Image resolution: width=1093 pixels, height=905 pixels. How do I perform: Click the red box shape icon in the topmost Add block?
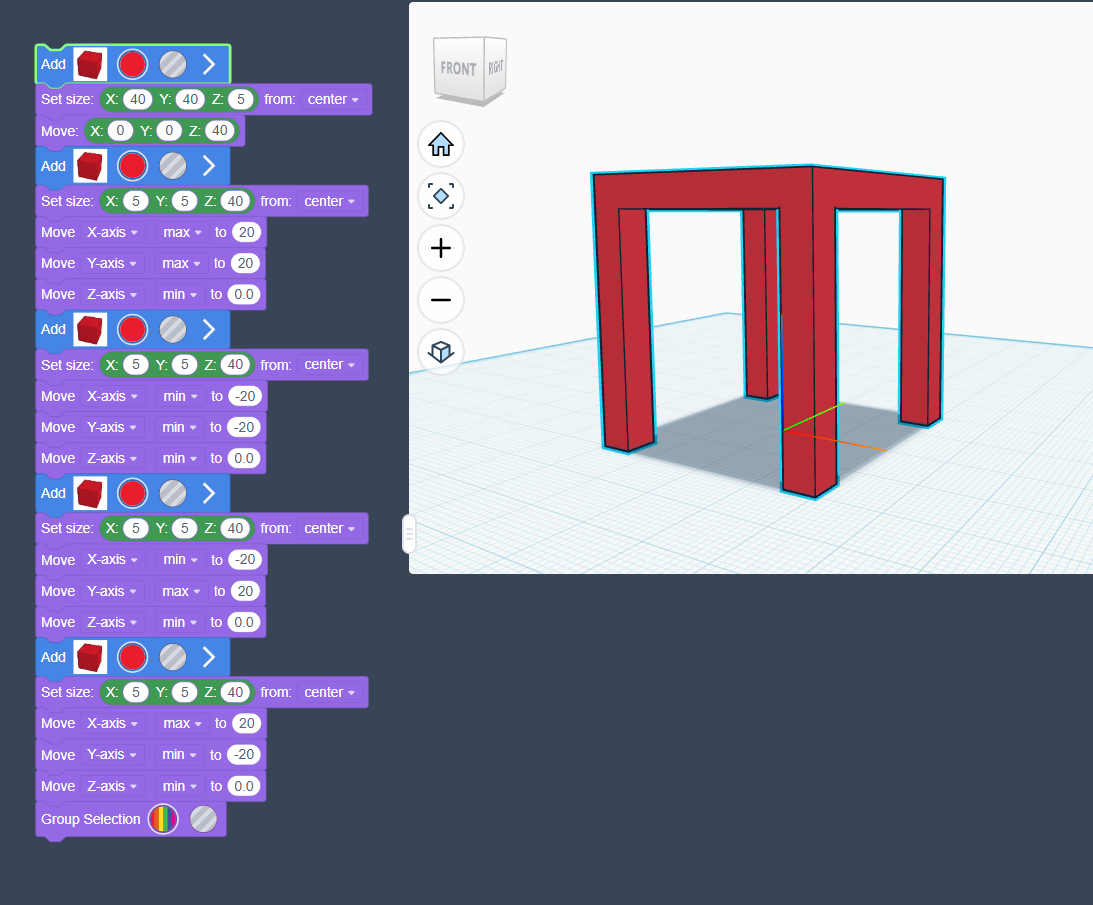point(90,65)
